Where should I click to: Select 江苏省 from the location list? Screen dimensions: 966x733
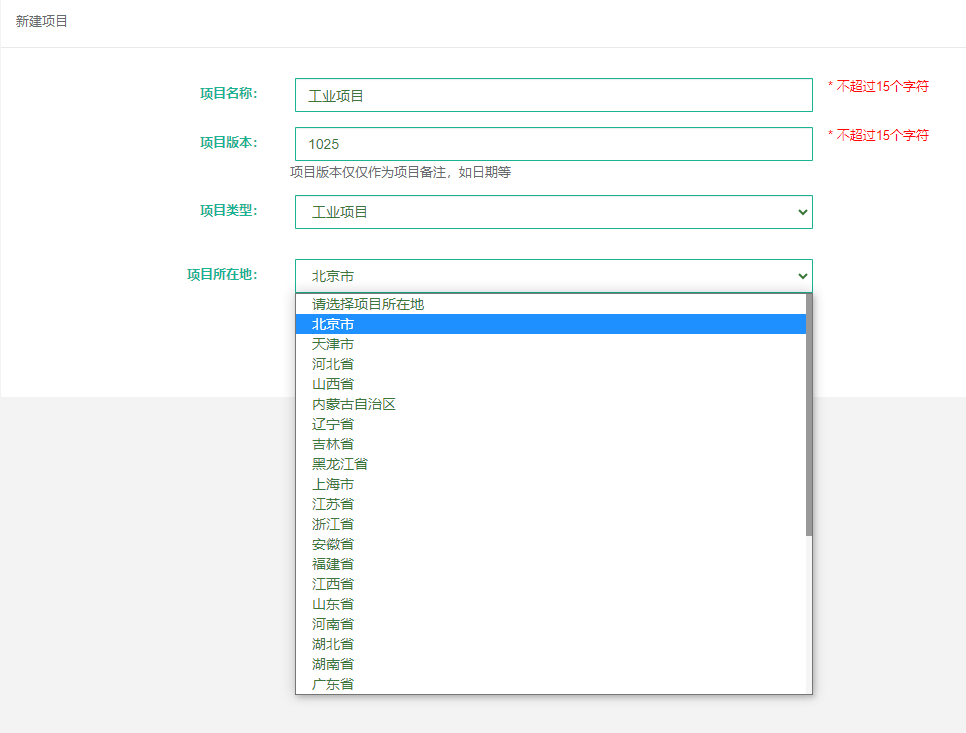tap(550, 504)
